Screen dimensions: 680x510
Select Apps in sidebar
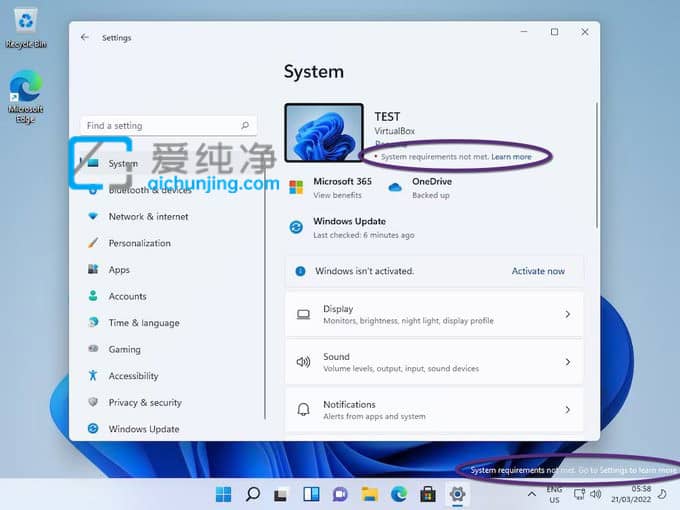pos(119,270)
